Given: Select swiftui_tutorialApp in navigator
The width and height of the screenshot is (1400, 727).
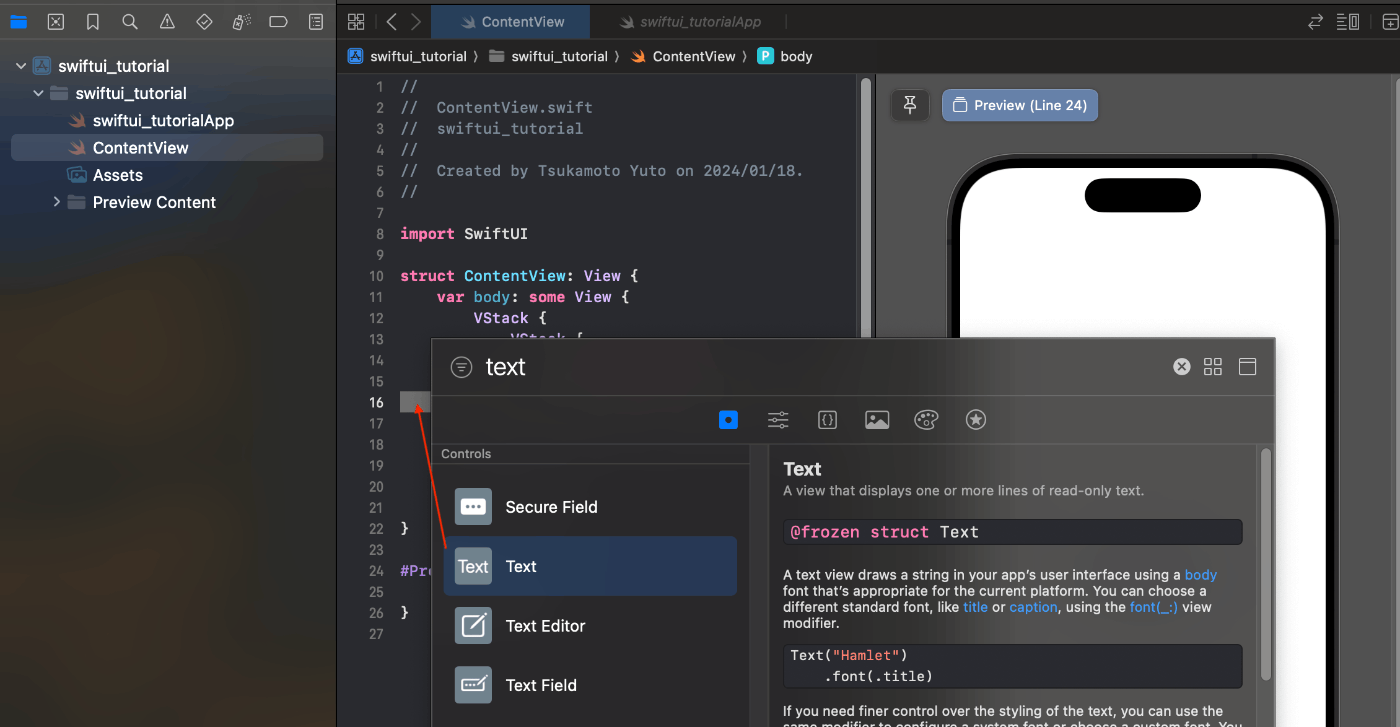Looking at the screenshot, I should click(163, 120).
